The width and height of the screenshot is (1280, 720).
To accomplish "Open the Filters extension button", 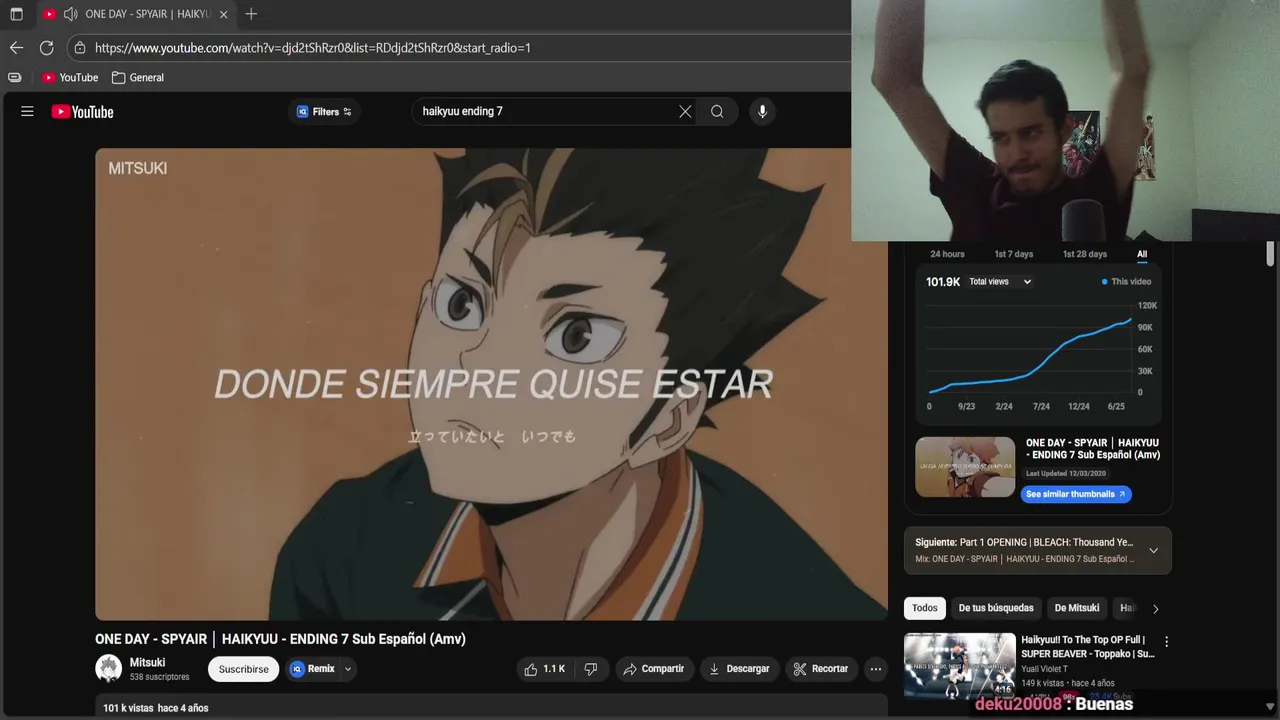I will tap(324, 112).
